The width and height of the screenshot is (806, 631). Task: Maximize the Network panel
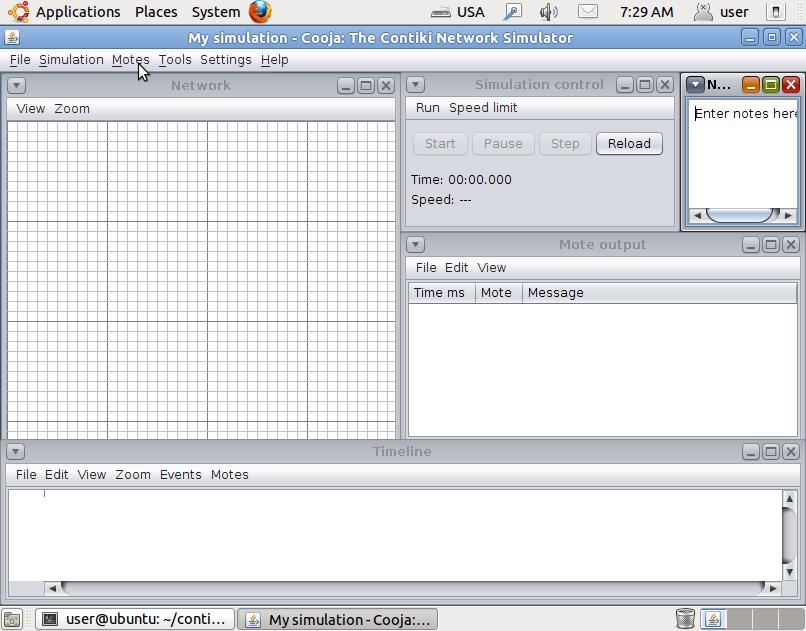click(x=366, y=85)
